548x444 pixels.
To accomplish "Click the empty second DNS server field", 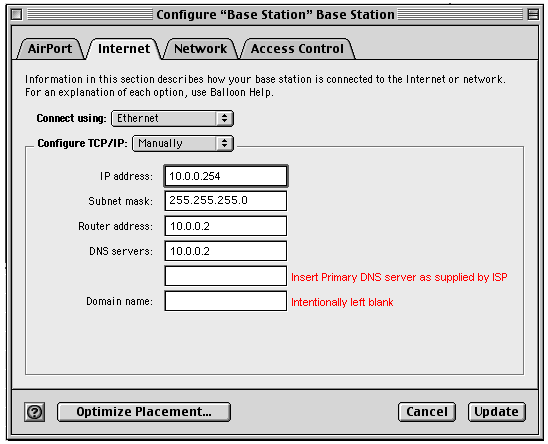I will coord(226,276).
